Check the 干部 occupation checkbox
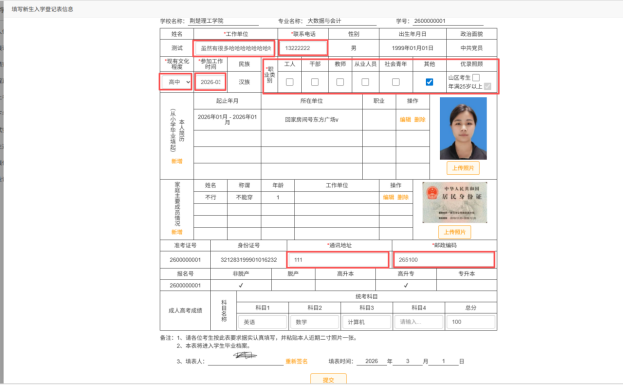Screen dimensions: 623x386 tap(315, 82)
